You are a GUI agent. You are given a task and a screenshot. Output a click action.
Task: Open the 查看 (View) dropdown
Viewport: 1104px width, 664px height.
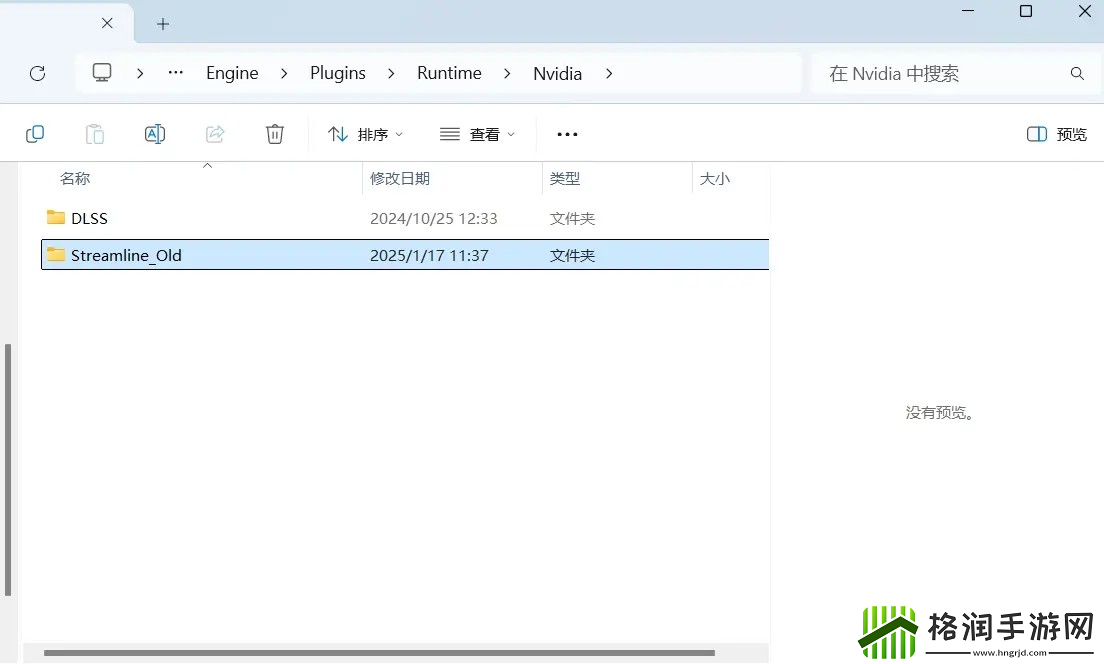(477, 133)
